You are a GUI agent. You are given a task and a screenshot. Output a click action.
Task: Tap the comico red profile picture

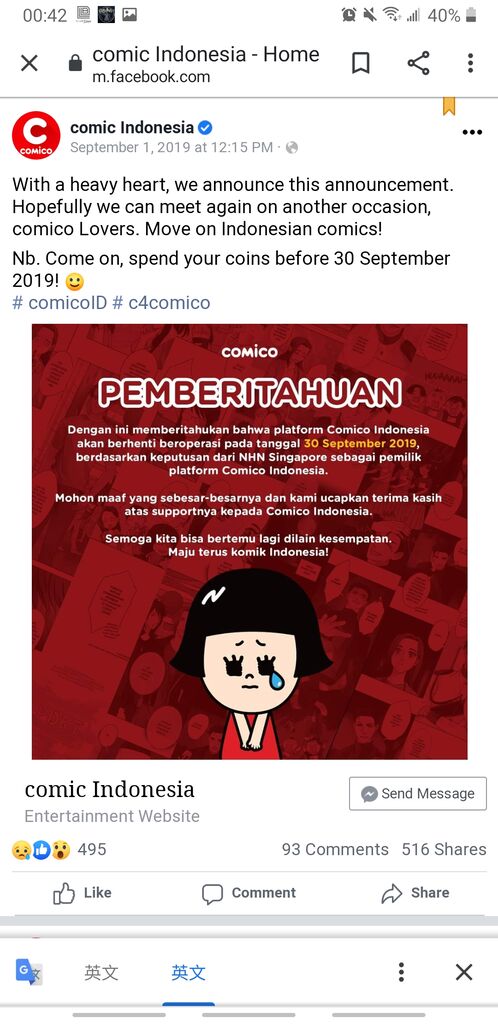pos(37,136)
